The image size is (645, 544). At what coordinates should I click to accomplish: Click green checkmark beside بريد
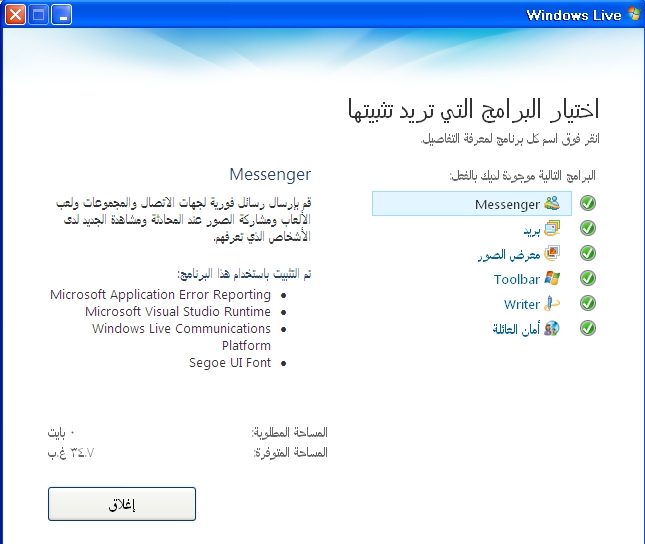588,228
